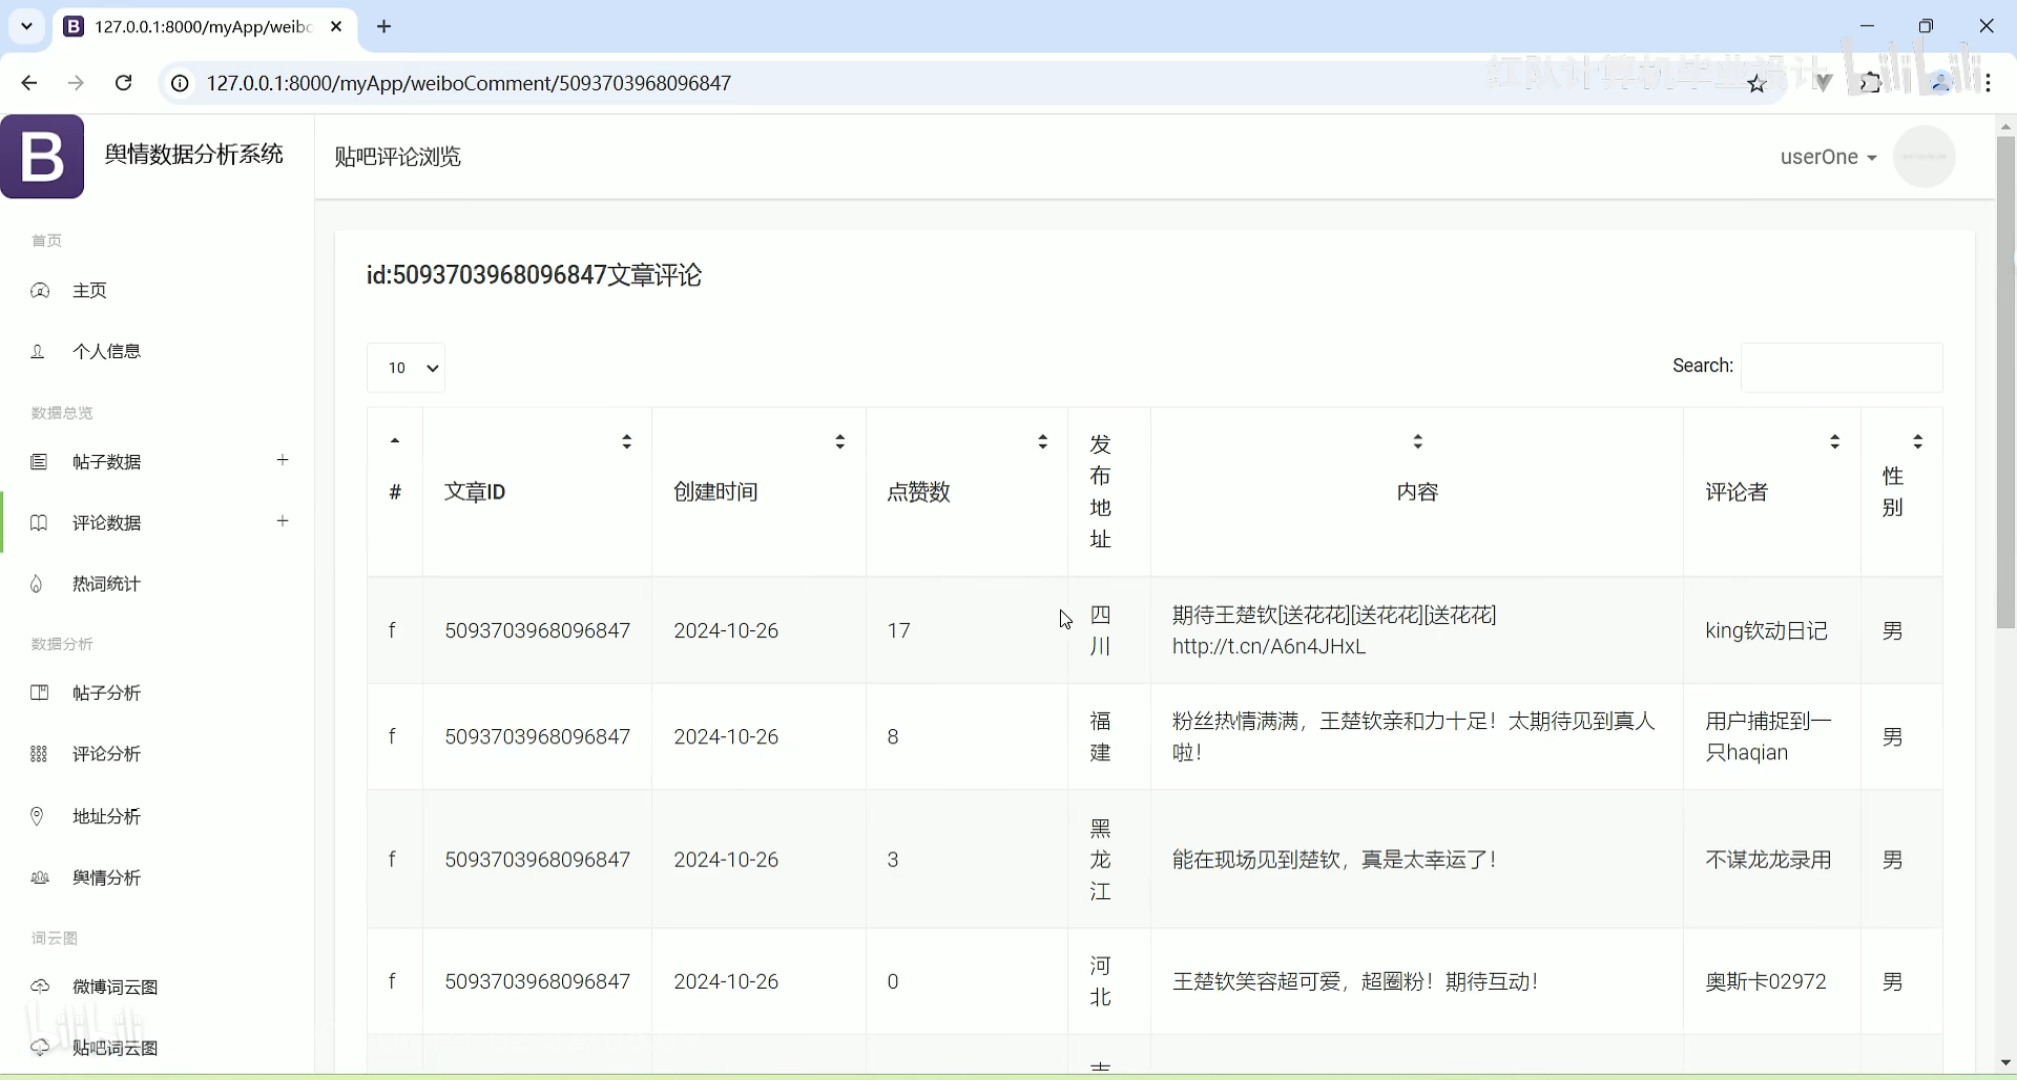Reload the page in the browser
This screenshot has height=1080, width=2017.
click(124, 83)
